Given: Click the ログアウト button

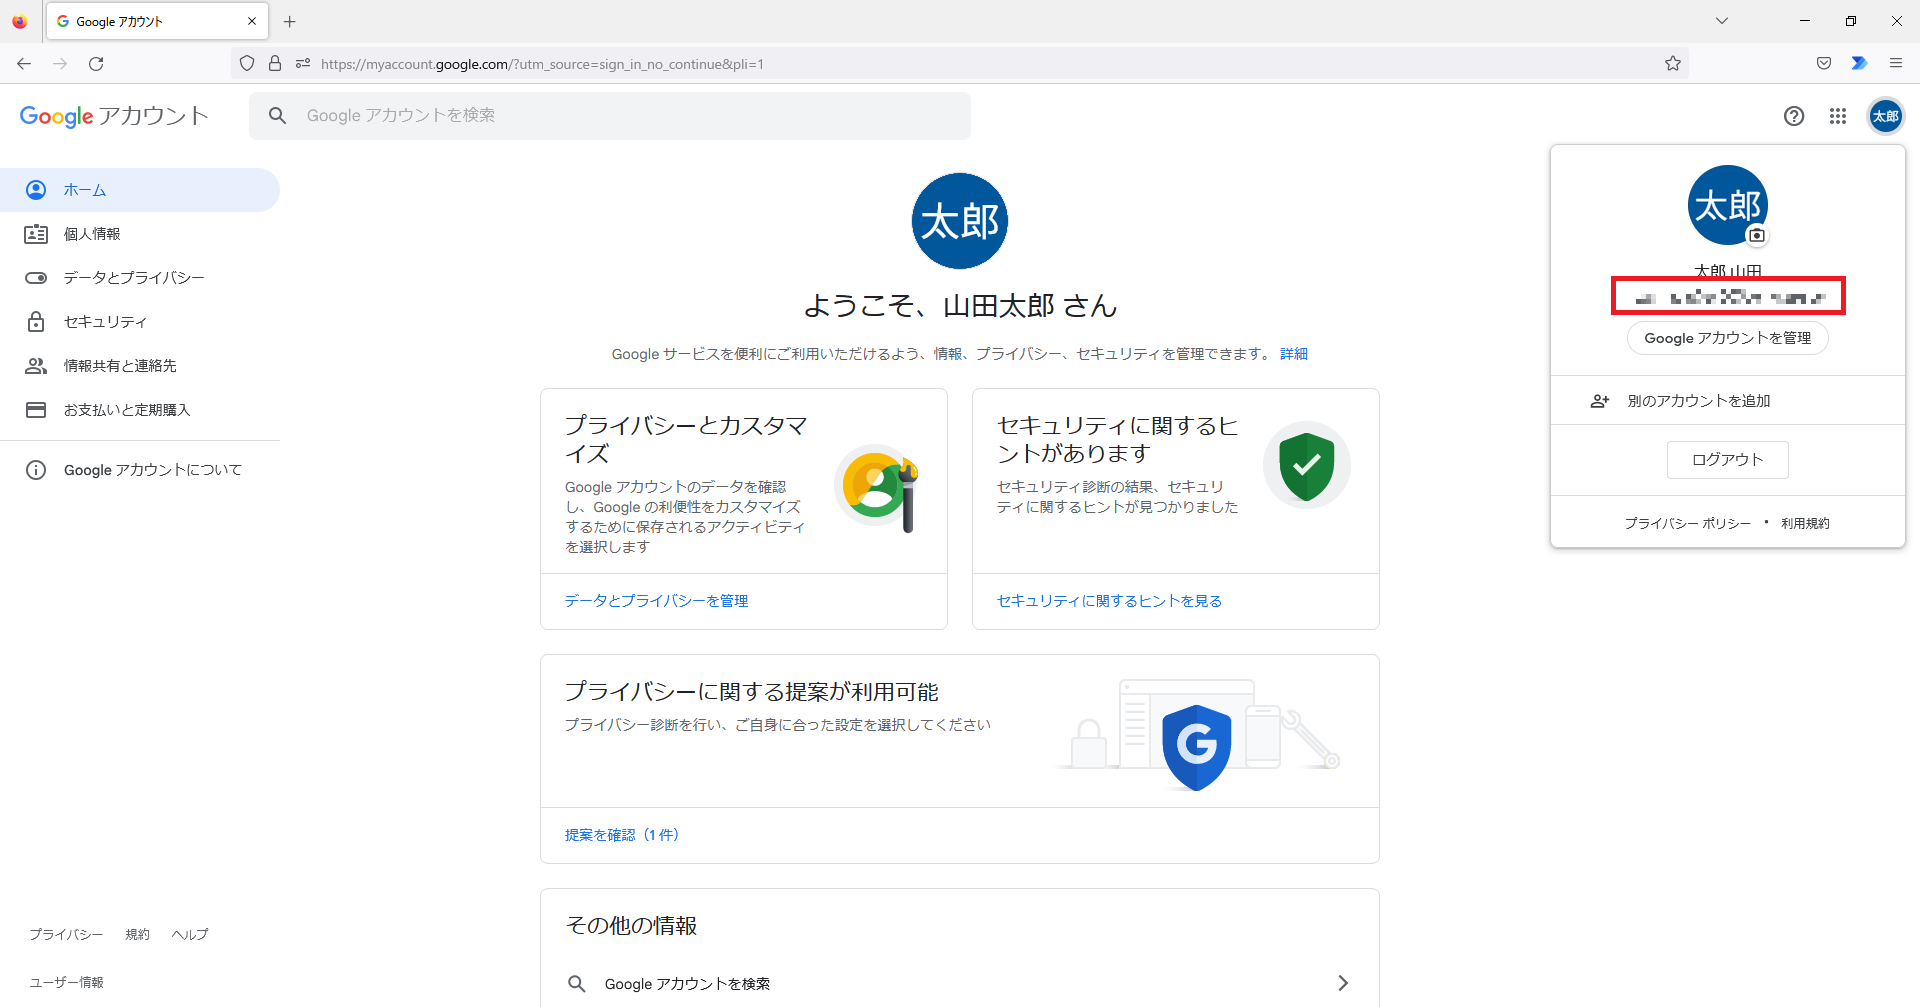Looking at the screenshot, I should (x=1728, y=460).
